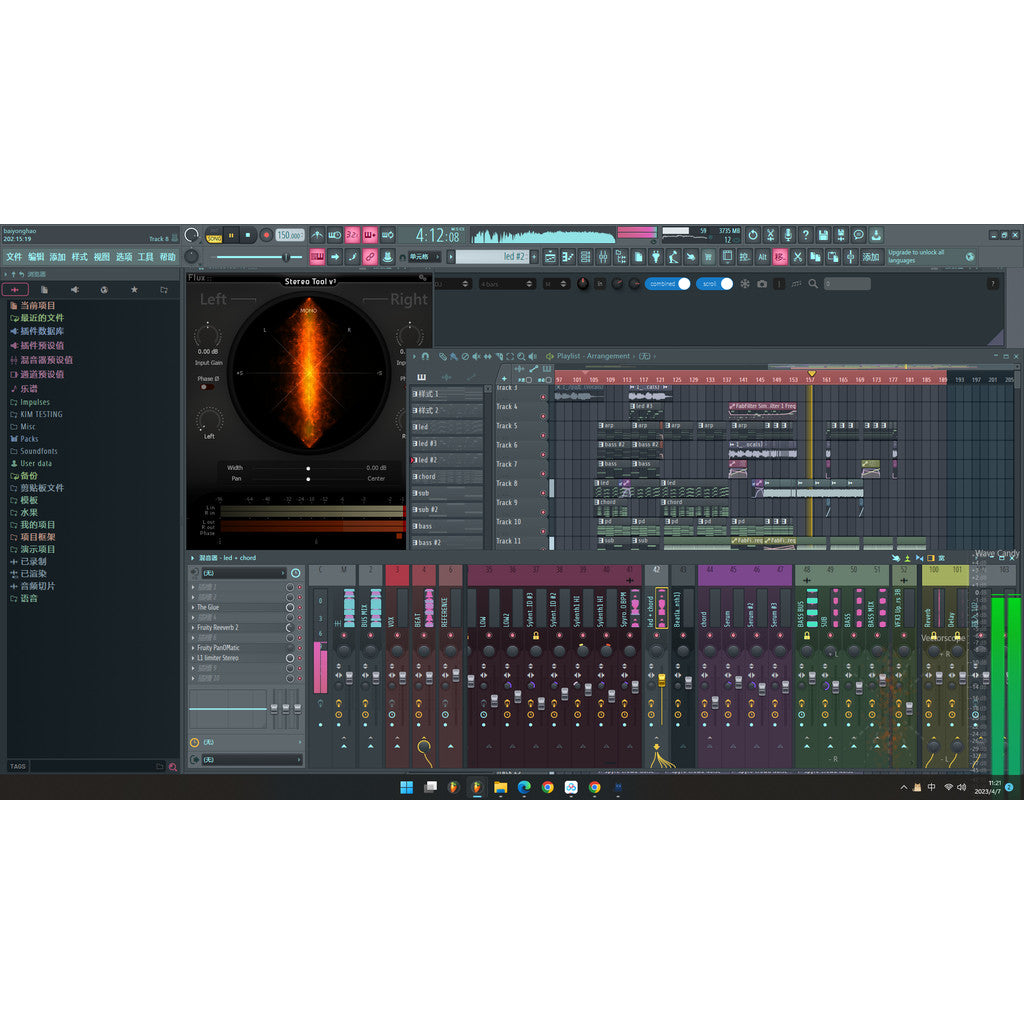The height and width of the screenshot is (1024, 1024).
Task: Click the question mark help icon
Action: 806,235
